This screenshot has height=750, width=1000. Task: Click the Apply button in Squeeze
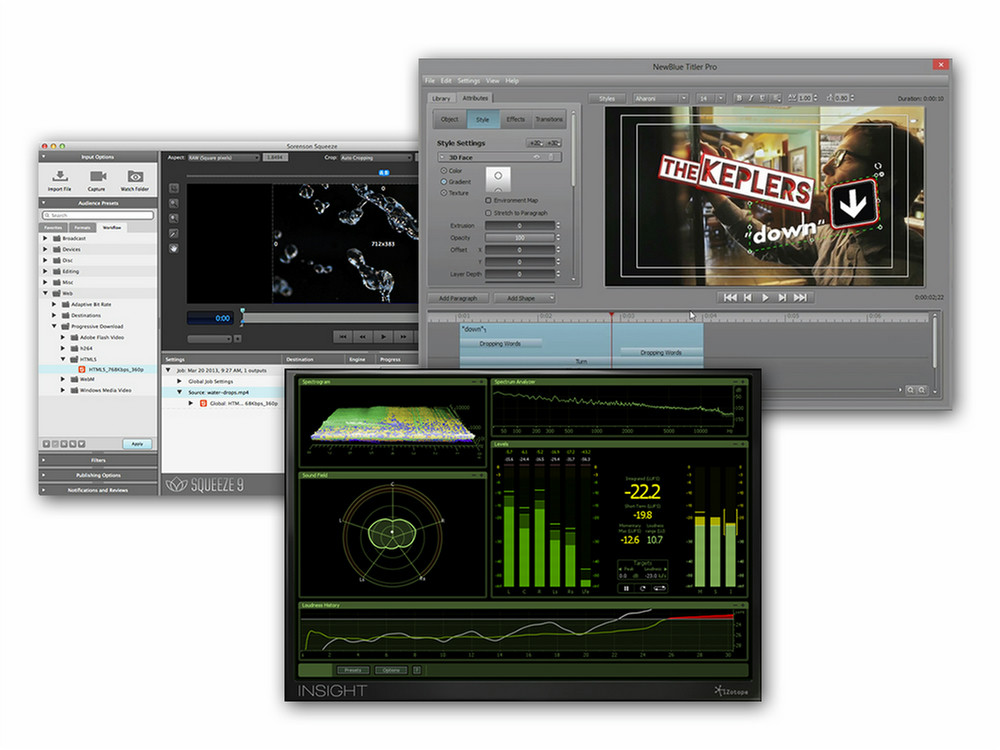point(137,443)
